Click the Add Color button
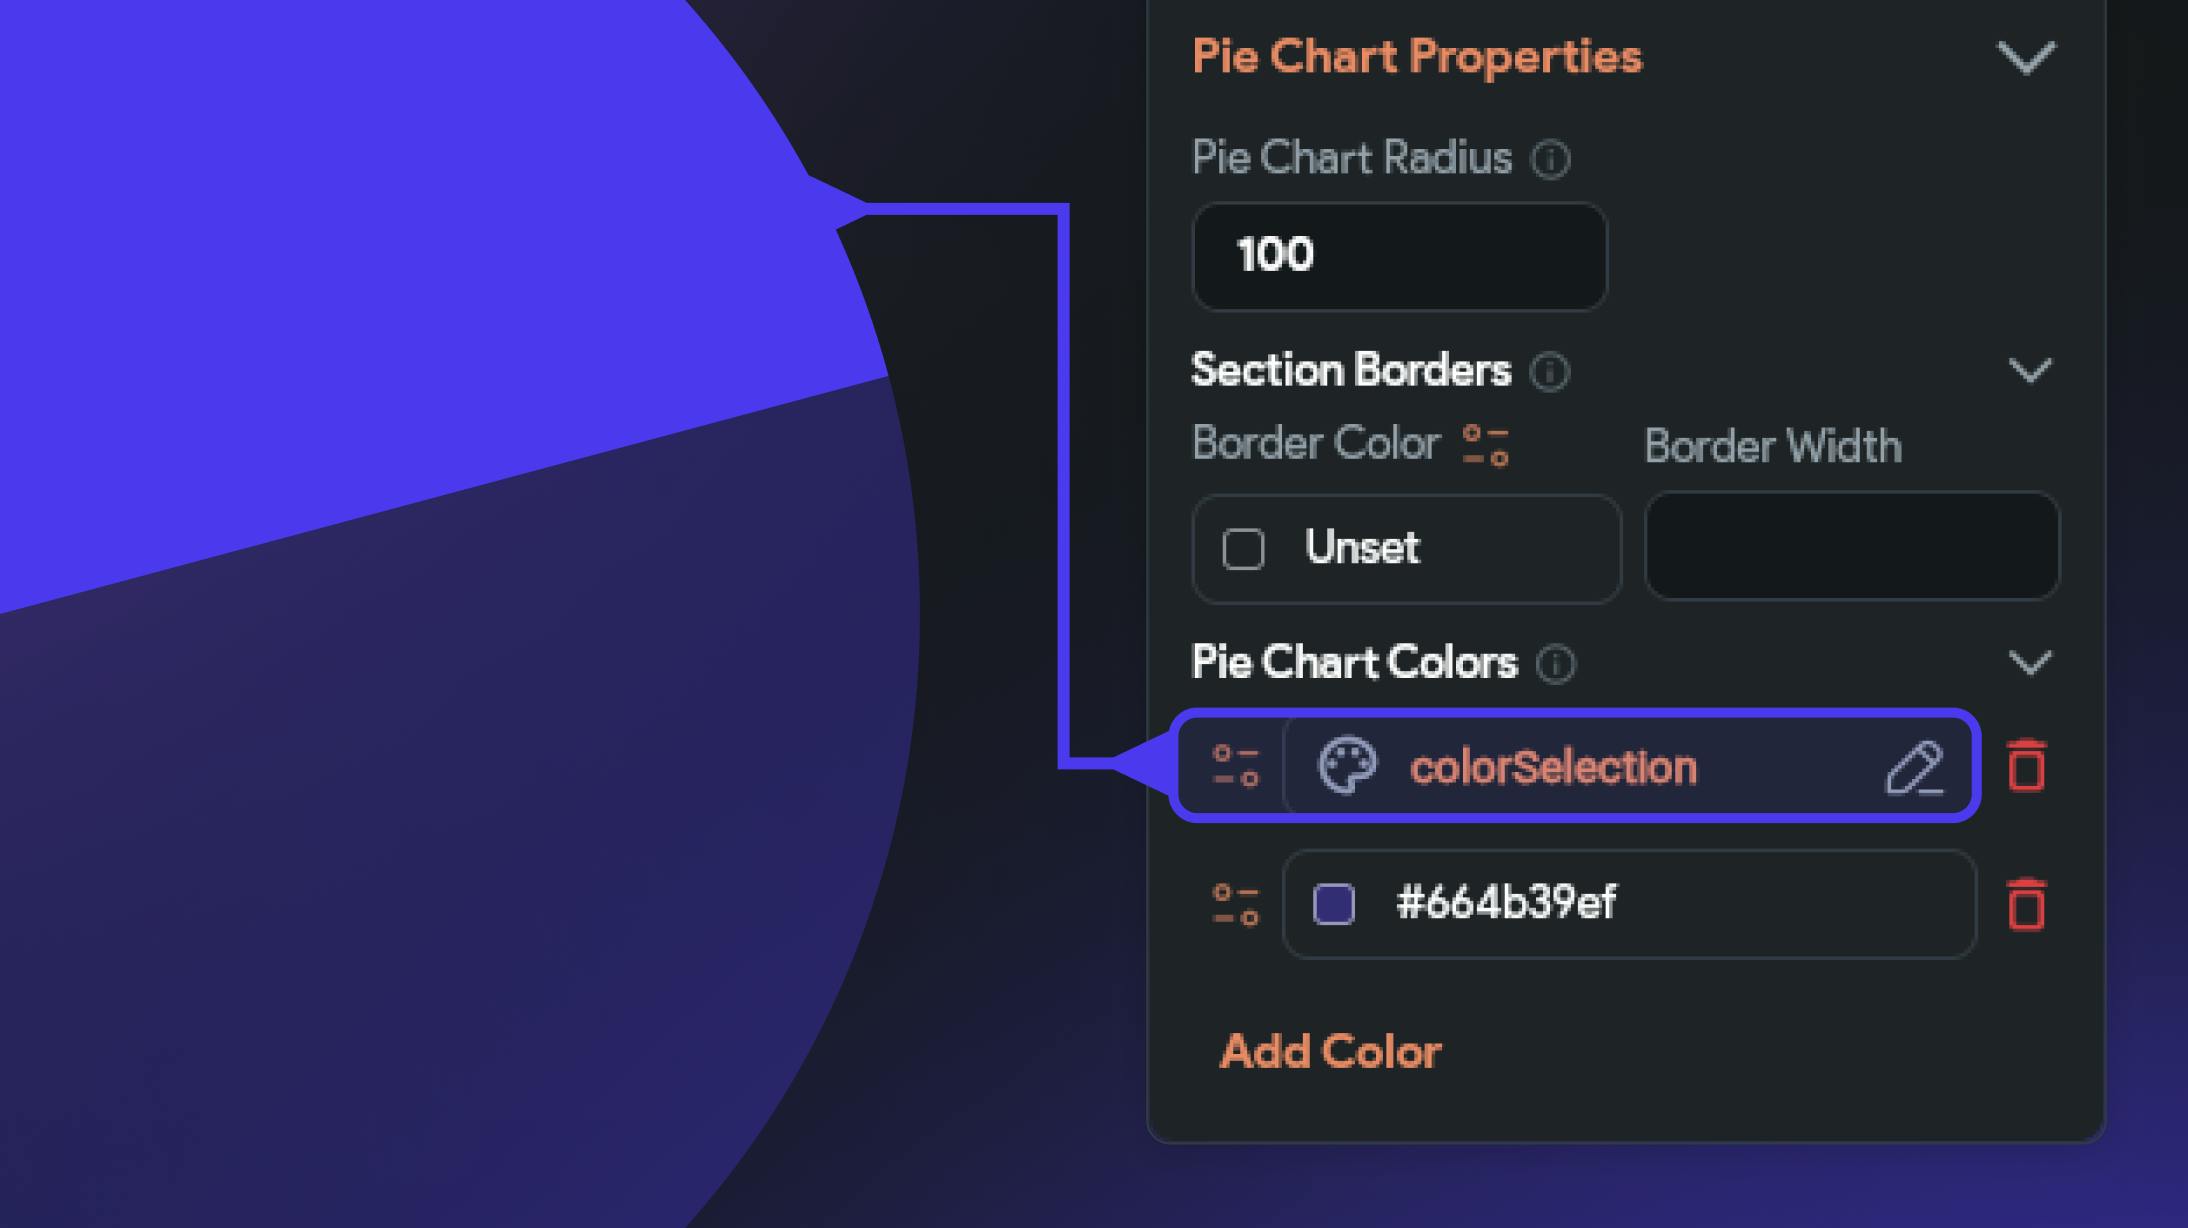 pyautogui.click(x=1330, y=1052)
